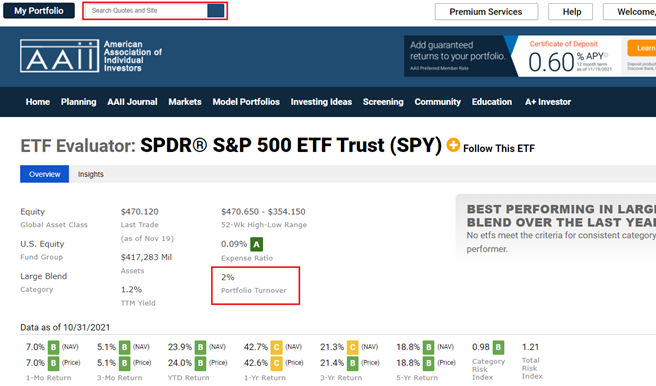Click the C grade badge for 3-Yr NAV return

click(x=353, y=347)
